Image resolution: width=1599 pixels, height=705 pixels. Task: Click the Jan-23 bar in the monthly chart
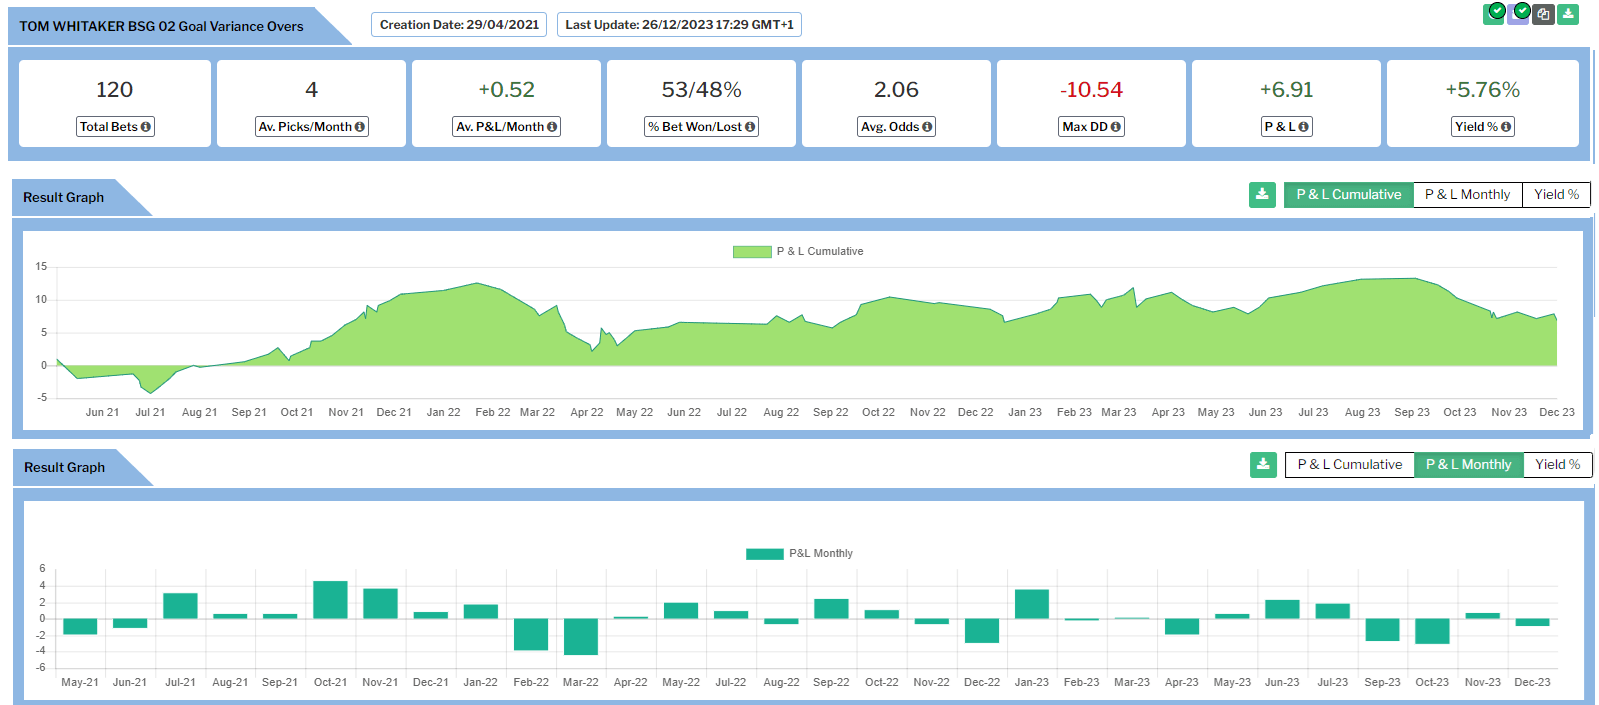[x=1032, y=604]
